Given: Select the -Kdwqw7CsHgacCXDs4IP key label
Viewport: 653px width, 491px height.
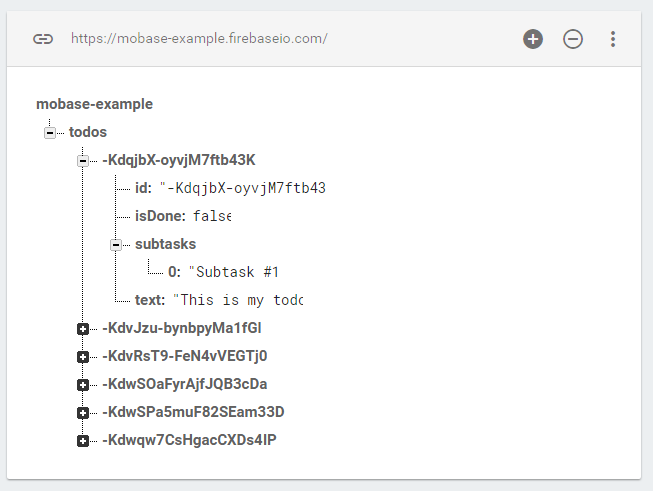Looking at the screenshot, I should 189,440.
